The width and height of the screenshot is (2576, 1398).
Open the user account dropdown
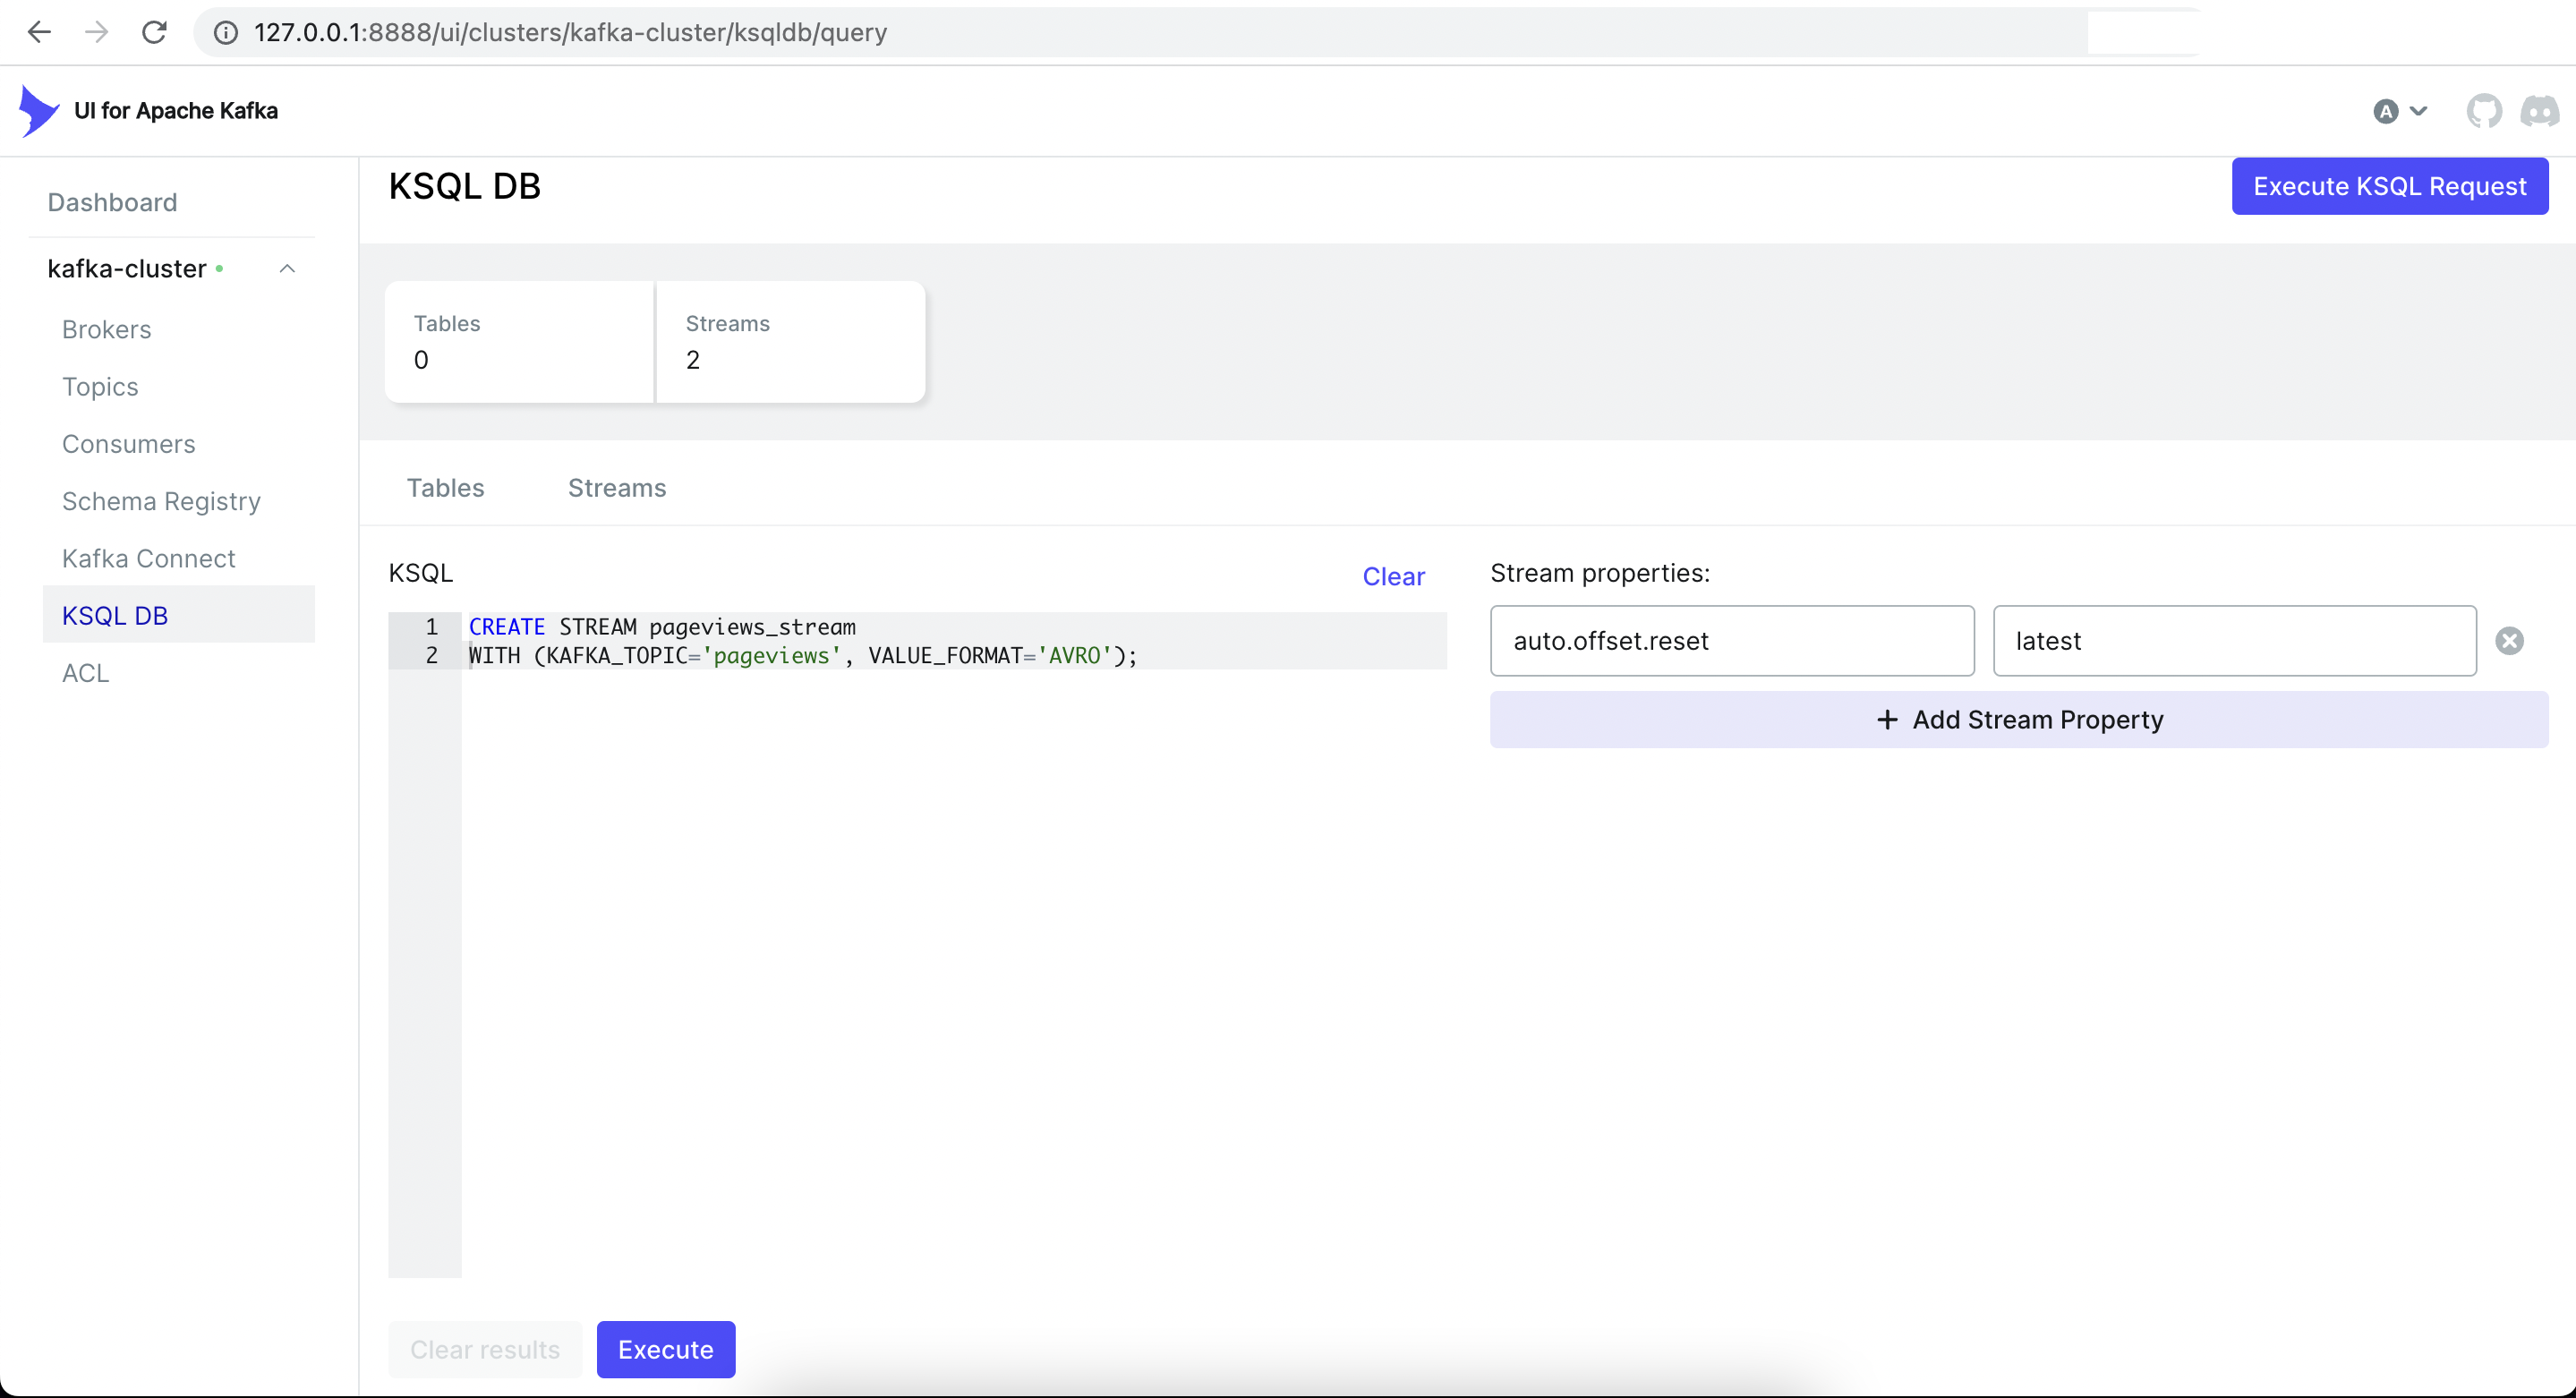[x=2399, y=111]
